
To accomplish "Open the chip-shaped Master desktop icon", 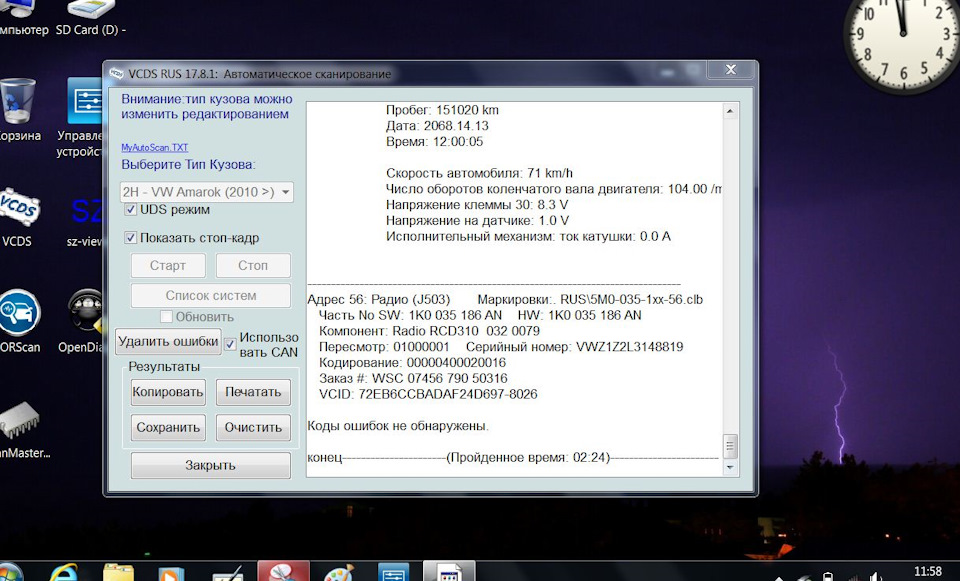I will point(20,421).
